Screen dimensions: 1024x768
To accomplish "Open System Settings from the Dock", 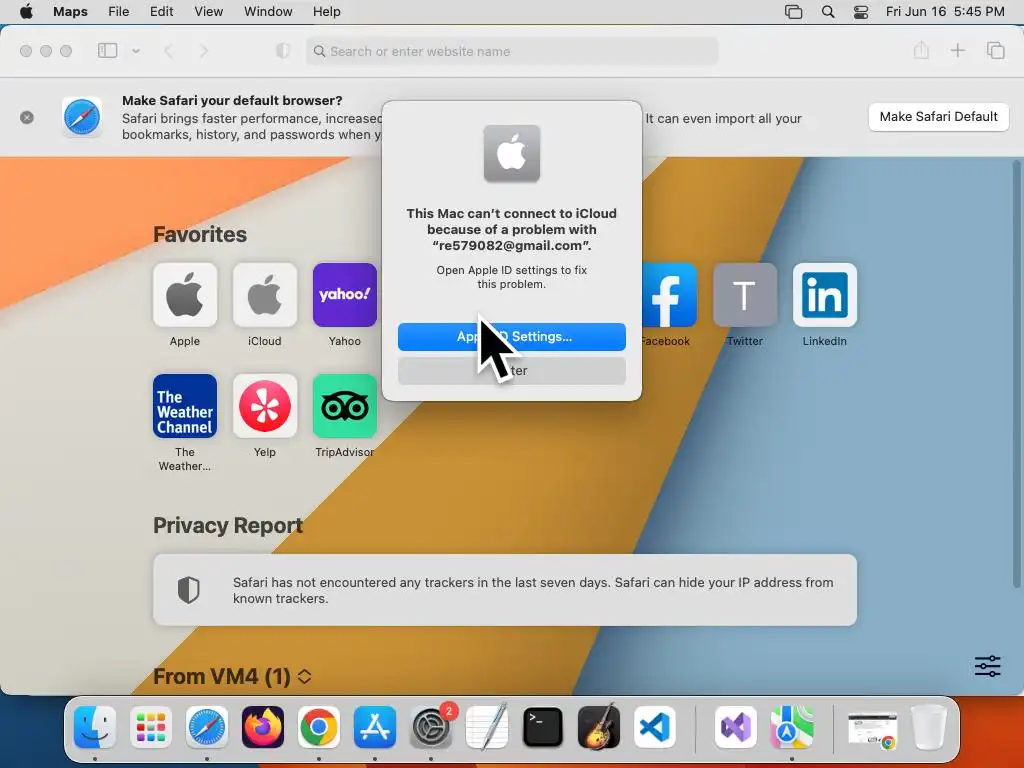I will [x=432, y=727].
